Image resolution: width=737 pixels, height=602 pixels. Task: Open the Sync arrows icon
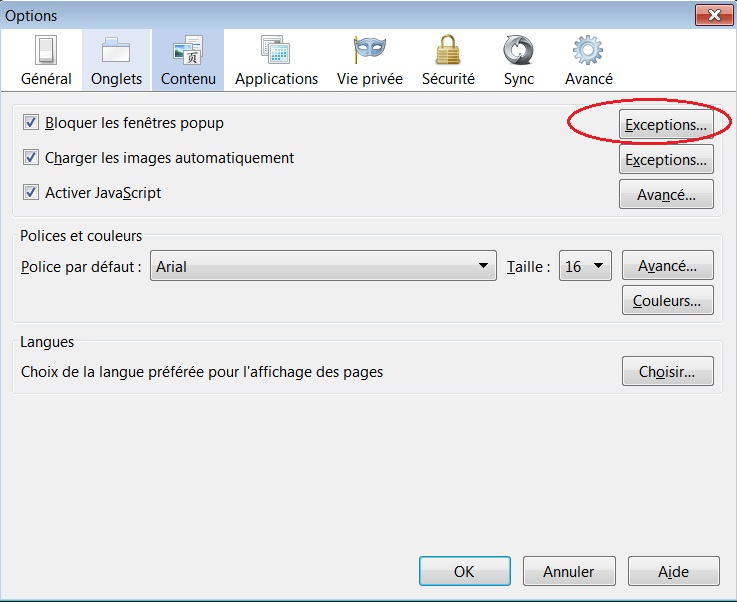(518, 50)
